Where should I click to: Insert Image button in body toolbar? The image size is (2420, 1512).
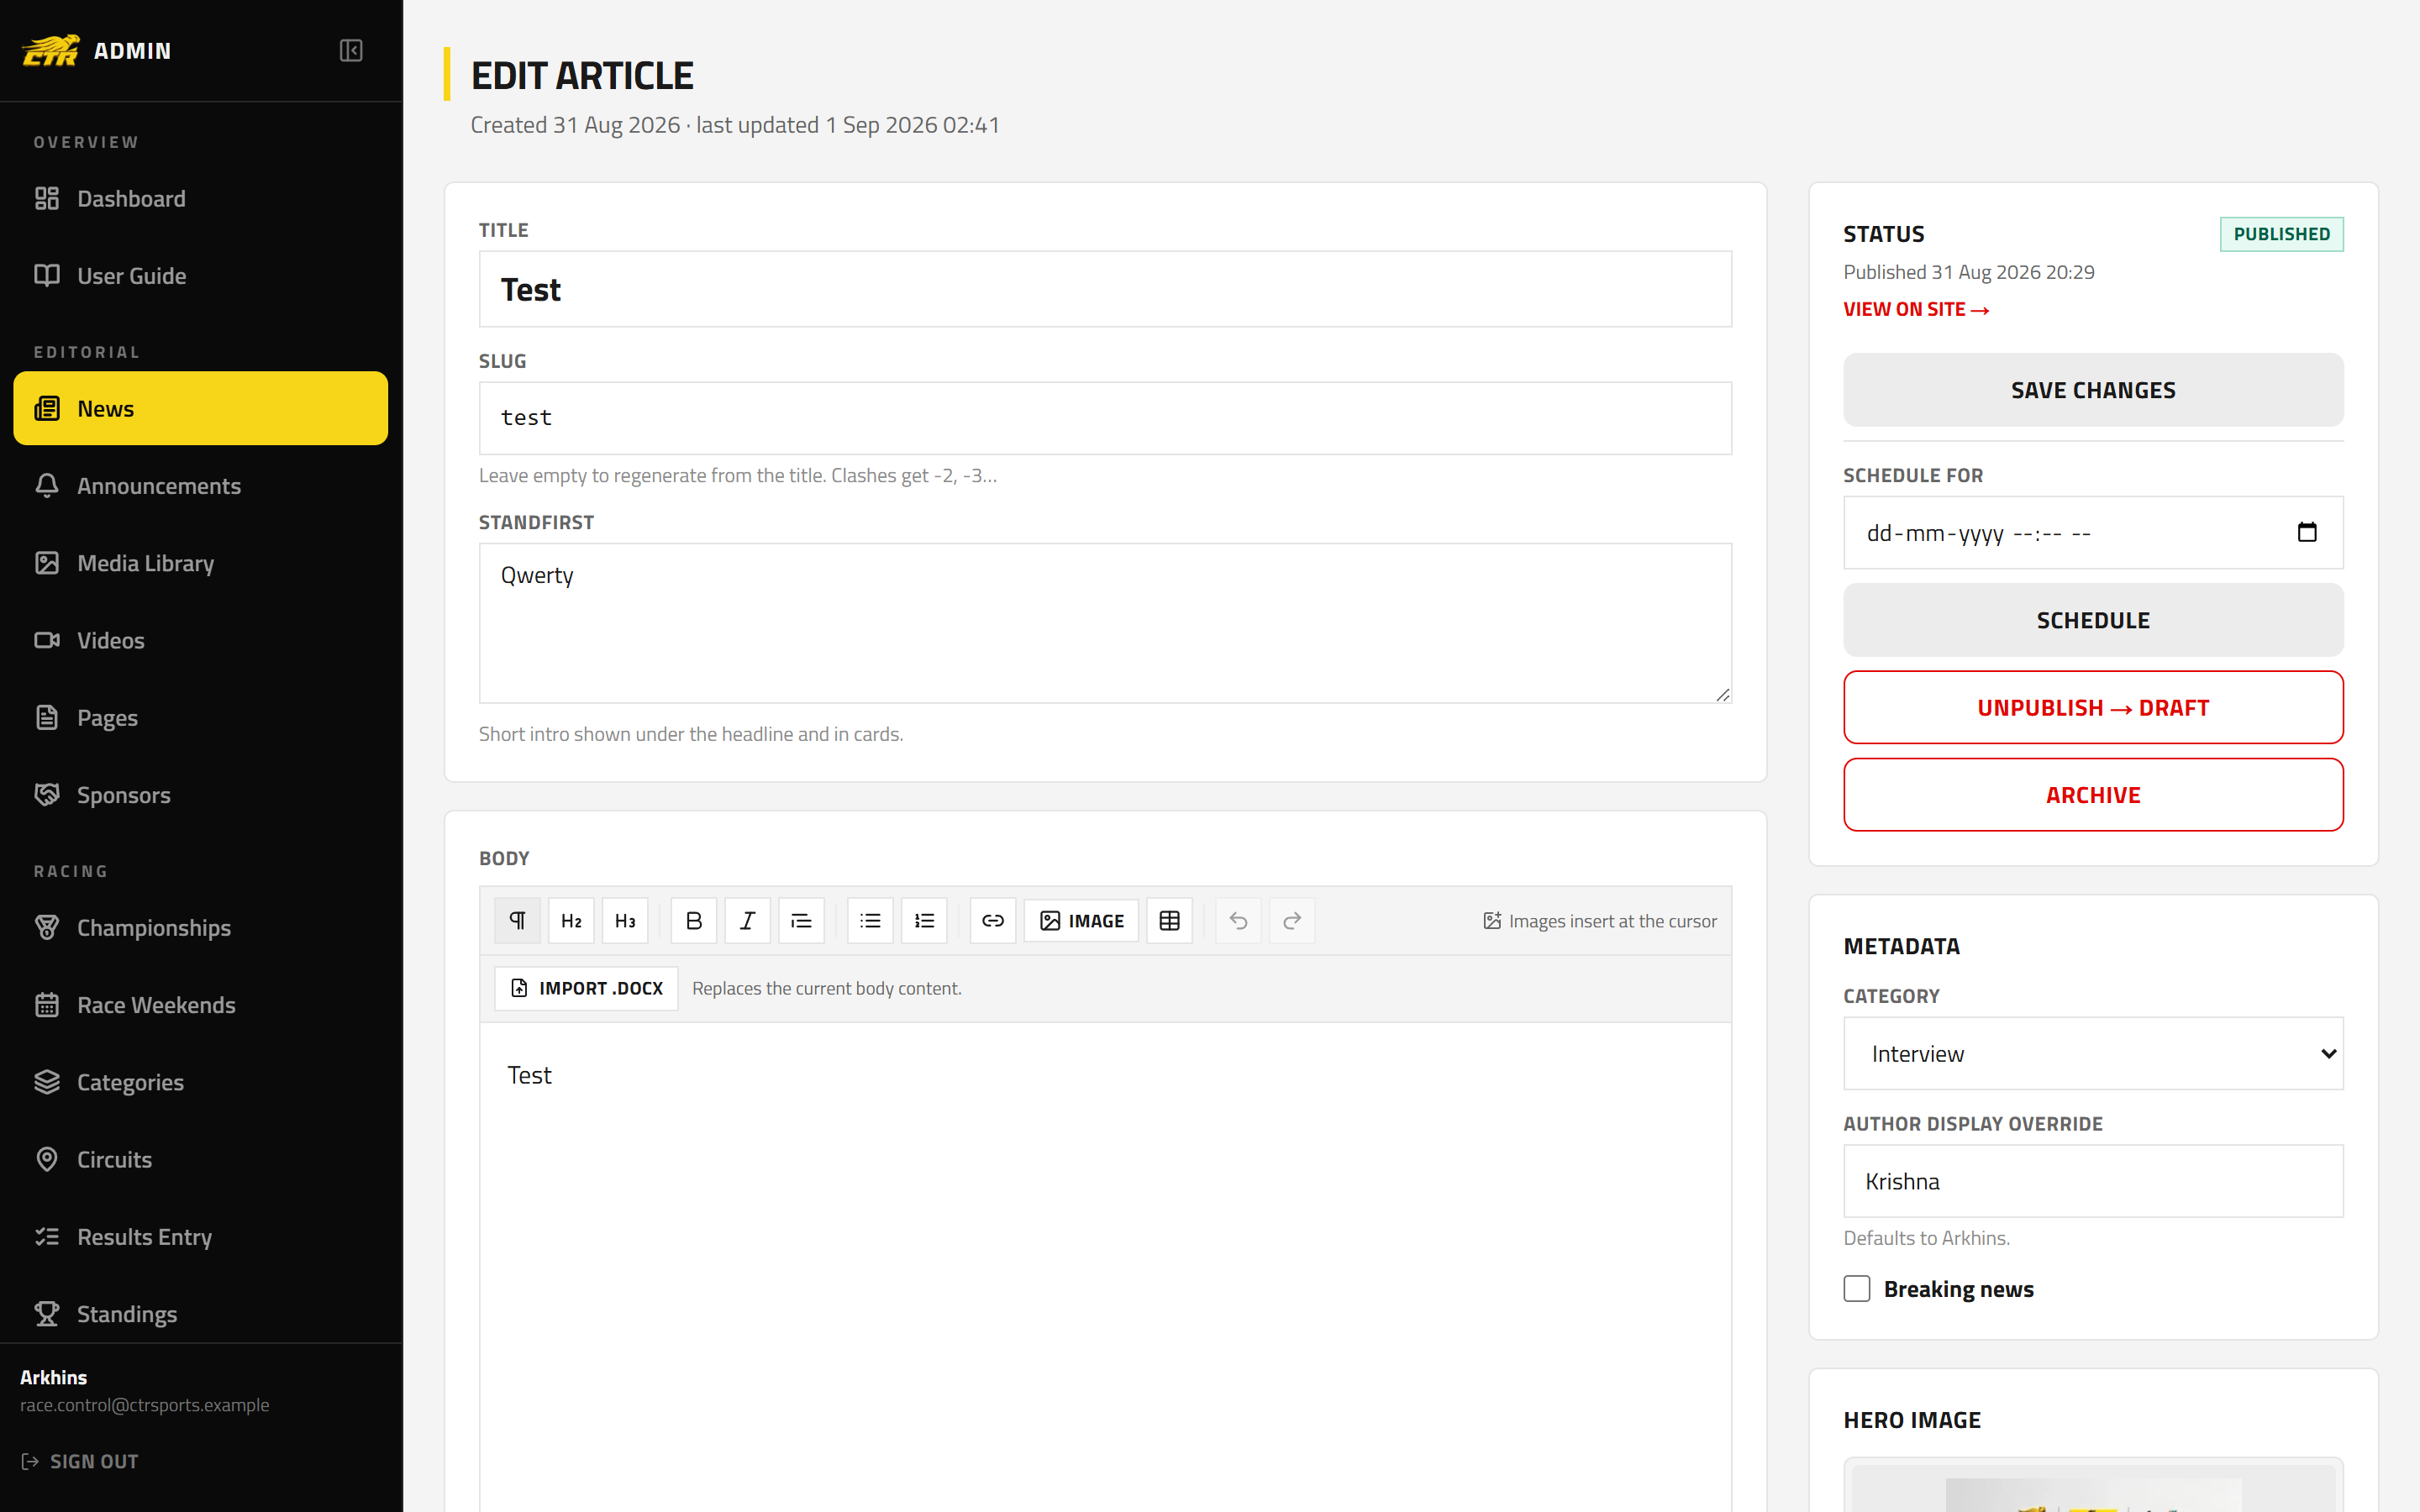click(1081, 920)
